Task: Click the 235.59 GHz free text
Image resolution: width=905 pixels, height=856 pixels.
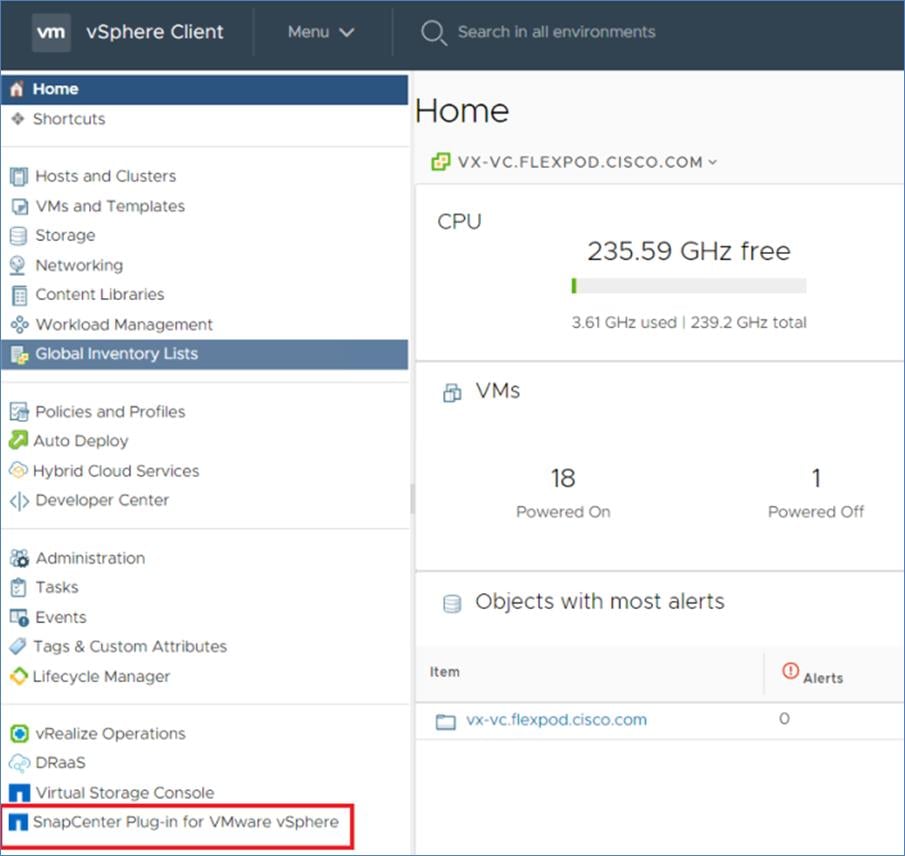Action: [x=689, y=252]
